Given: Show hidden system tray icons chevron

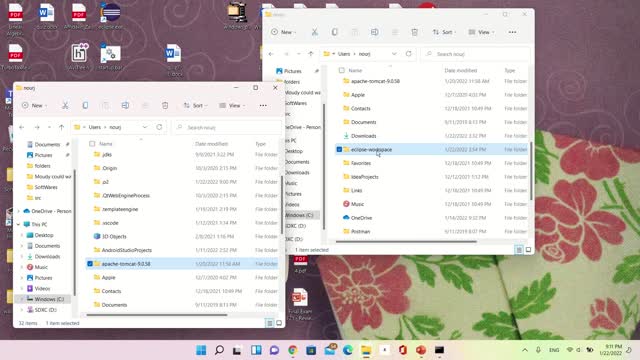Looking at the screenshot, I should point(525,350).
